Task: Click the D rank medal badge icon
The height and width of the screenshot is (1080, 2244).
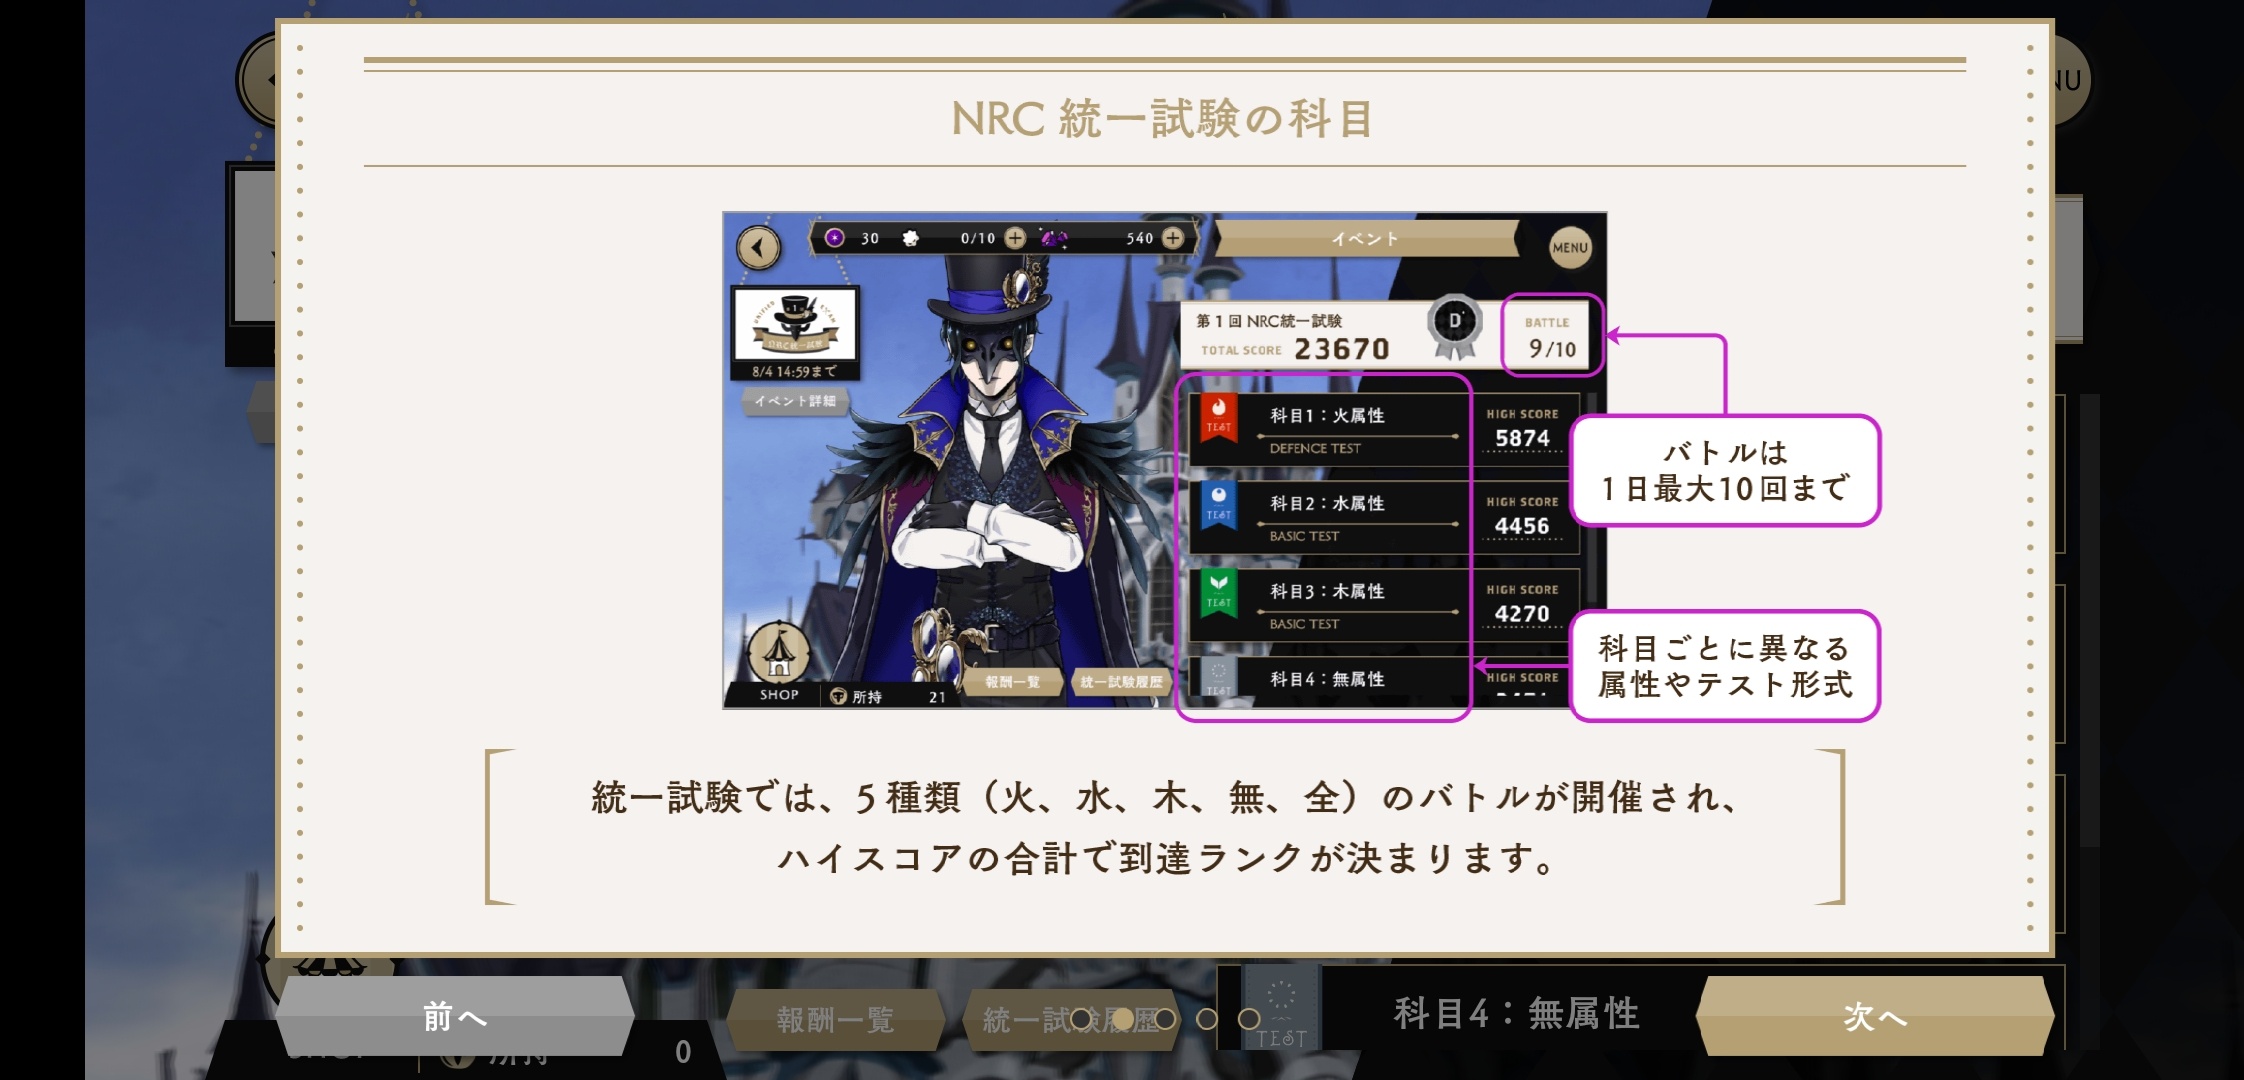Action: [x=1455, y=327]
